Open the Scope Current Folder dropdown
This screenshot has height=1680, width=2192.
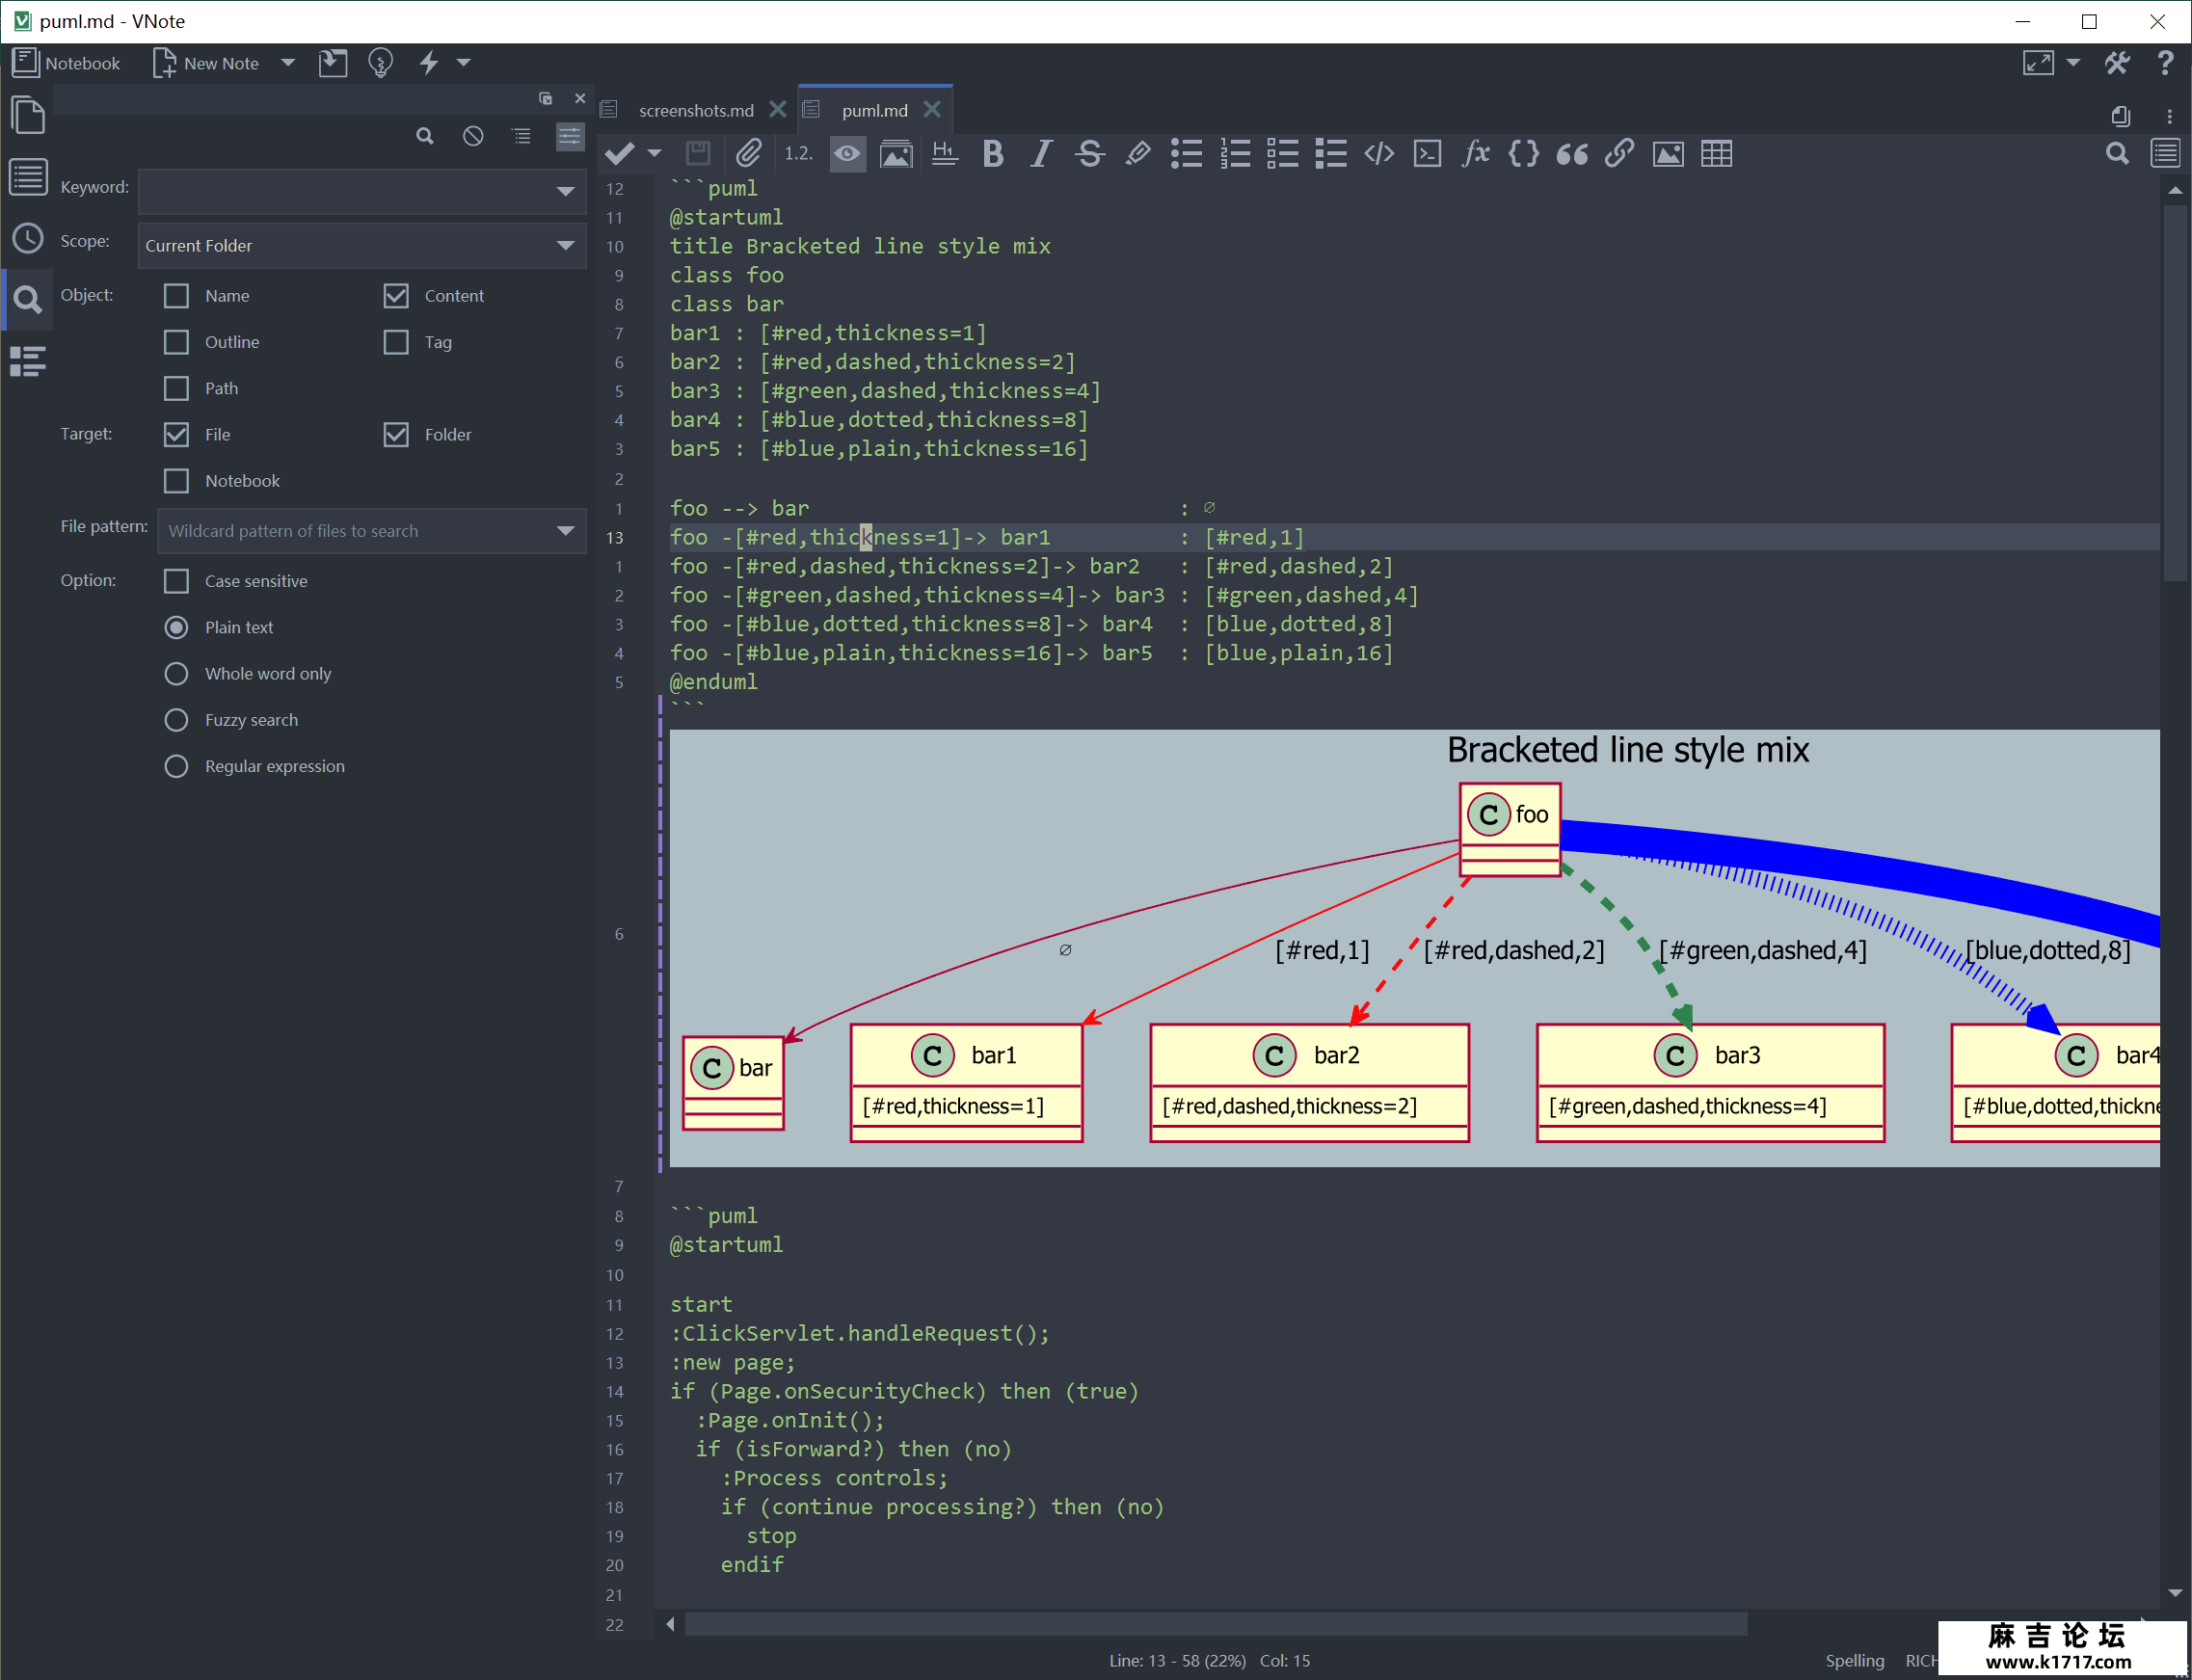pyautogui.click(x=362, y=245)
